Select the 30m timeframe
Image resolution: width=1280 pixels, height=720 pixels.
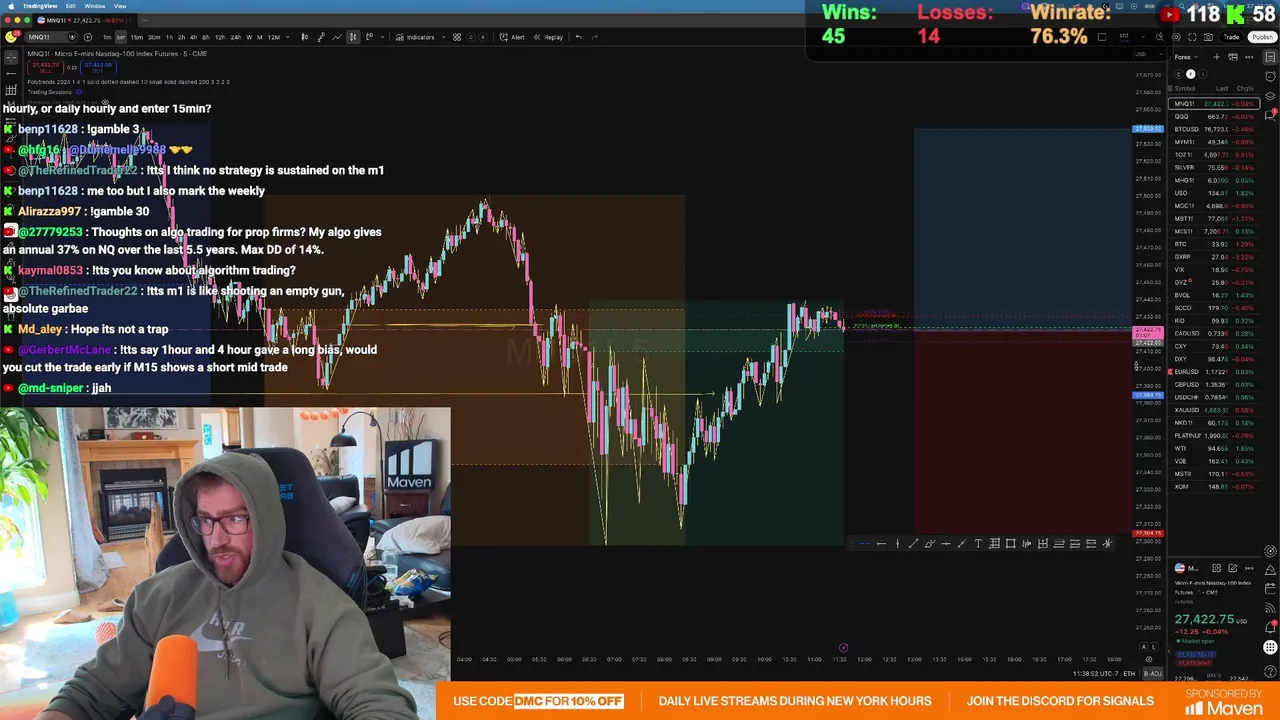point(154,37)
